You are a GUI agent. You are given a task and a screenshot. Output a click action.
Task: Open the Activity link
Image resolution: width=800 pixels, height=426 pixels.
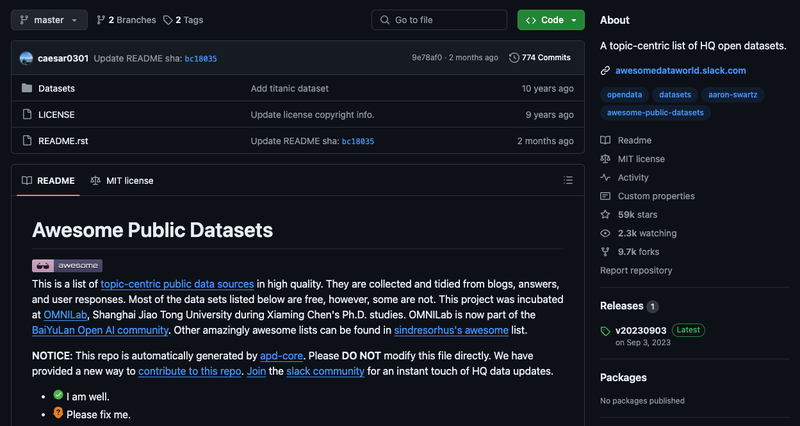point(633,178)
